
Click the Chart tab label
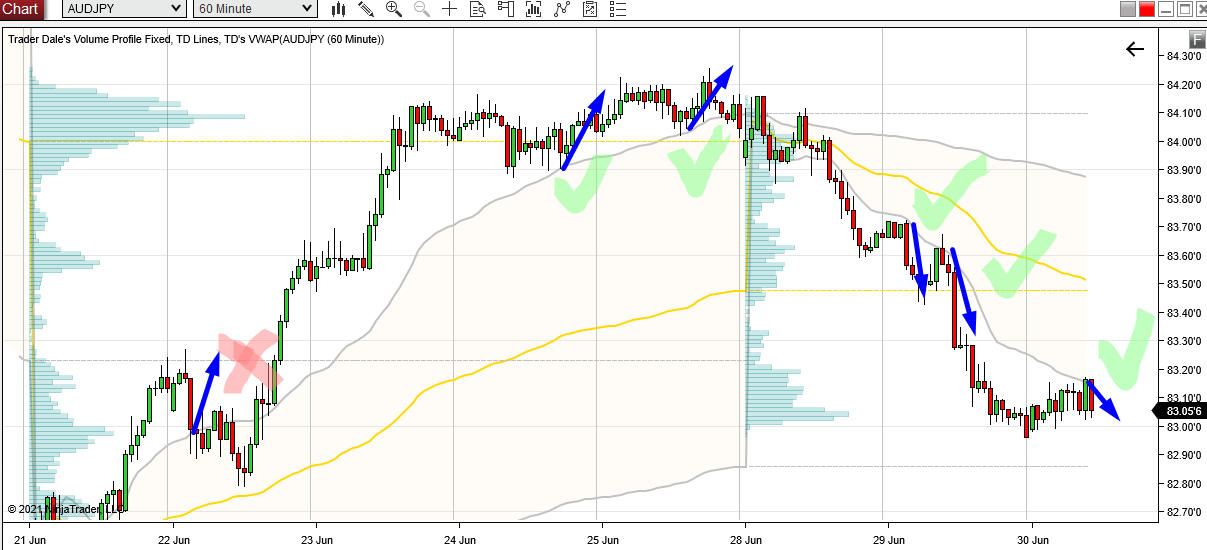coord(22,9)
